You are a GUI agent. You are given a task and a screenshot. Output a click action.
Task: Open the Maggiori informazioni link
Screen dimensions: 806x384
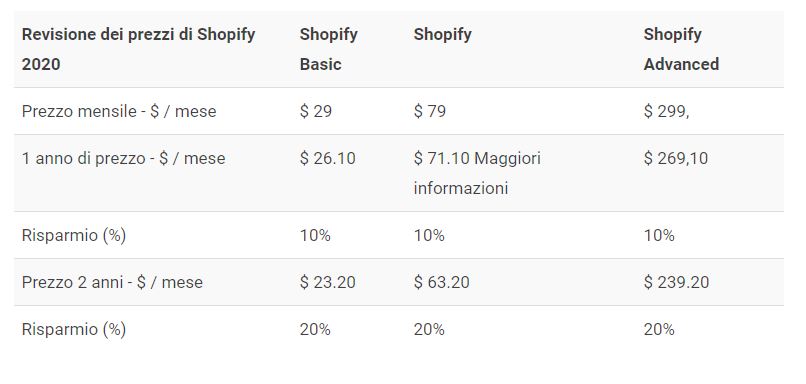[477, 173]
